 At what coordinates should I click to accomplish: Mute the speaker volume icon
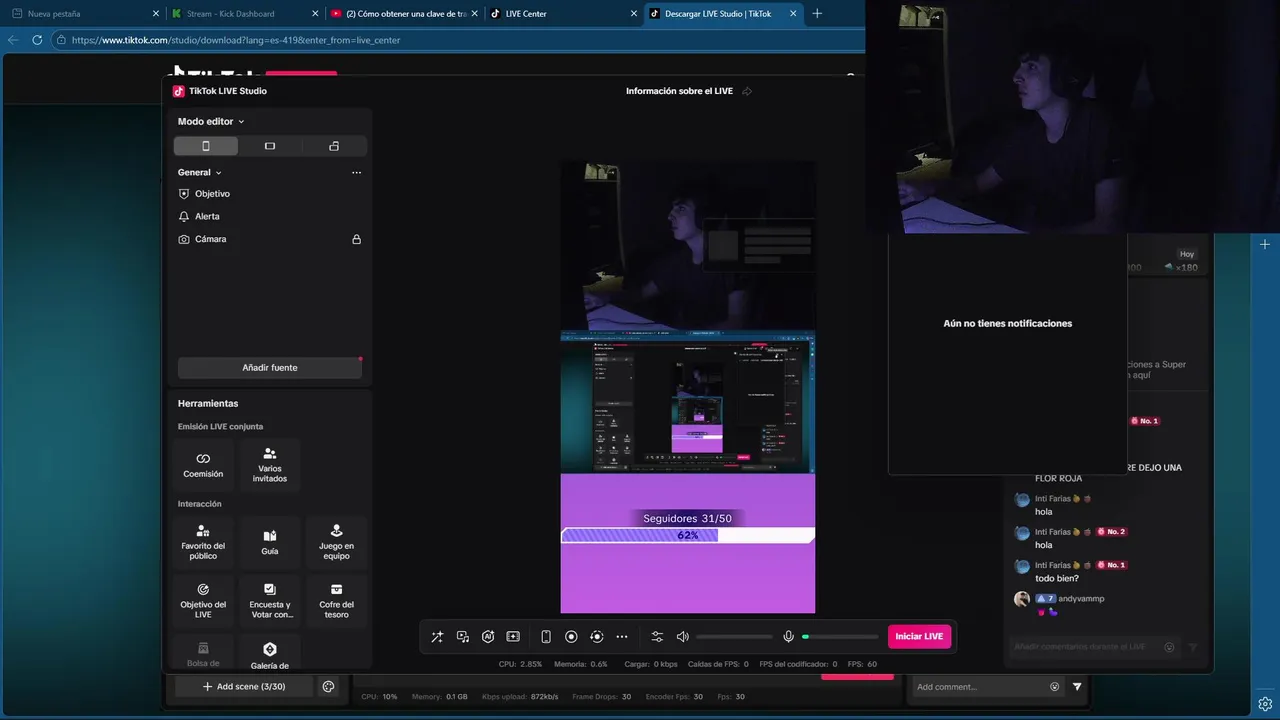(683, 637)
